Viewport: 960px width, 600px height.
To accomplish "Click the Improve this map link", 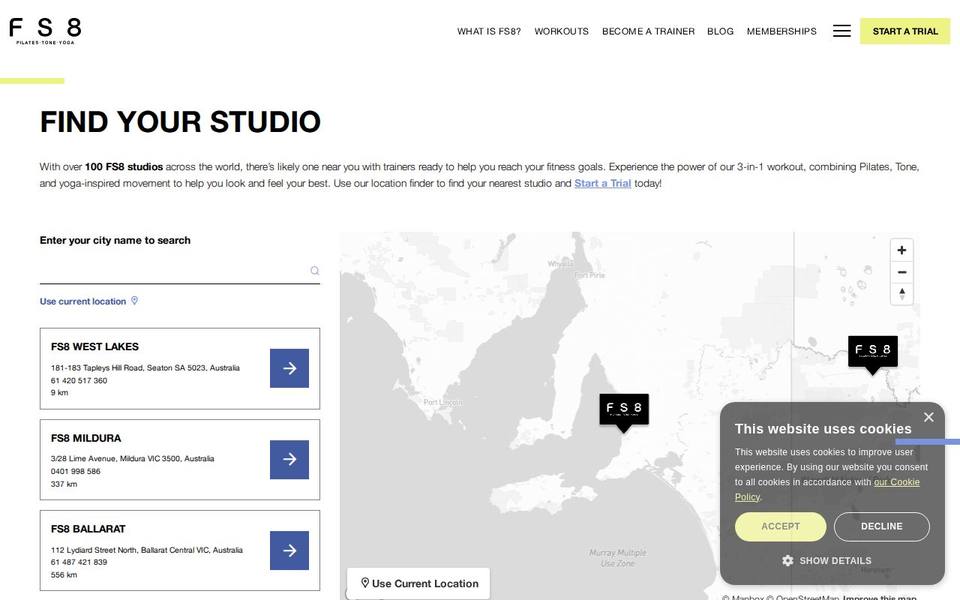I will (x=880, y=597).
